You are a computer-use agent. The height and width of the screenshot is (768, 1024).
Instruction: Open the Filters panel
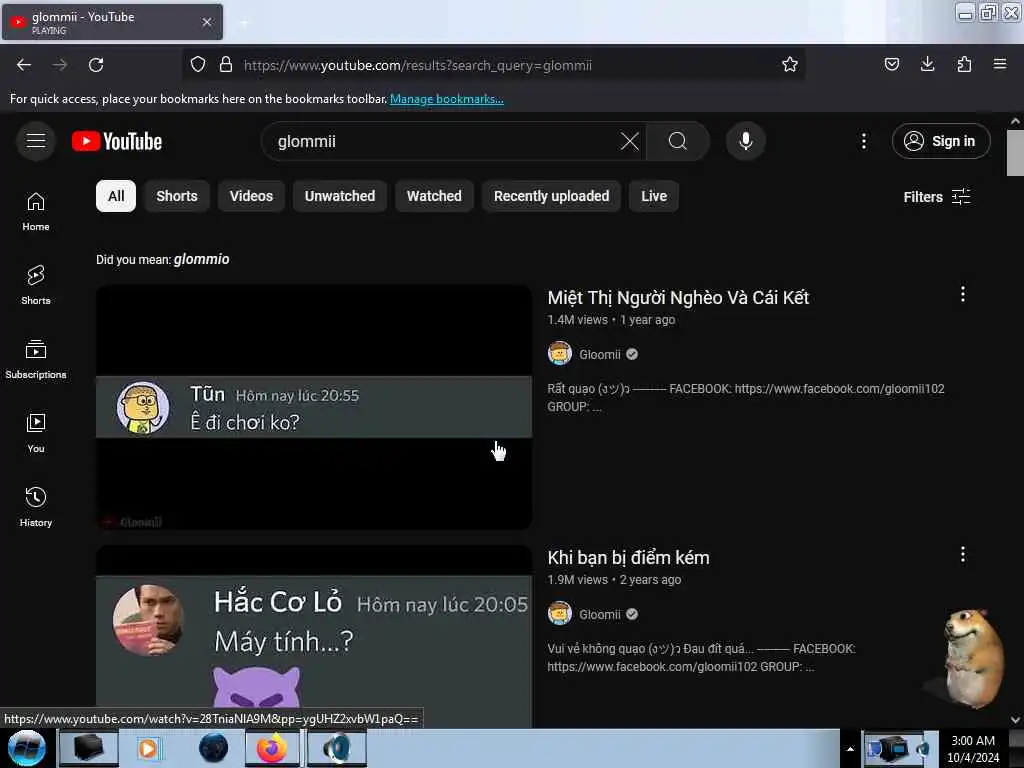(x=936, y=197)
